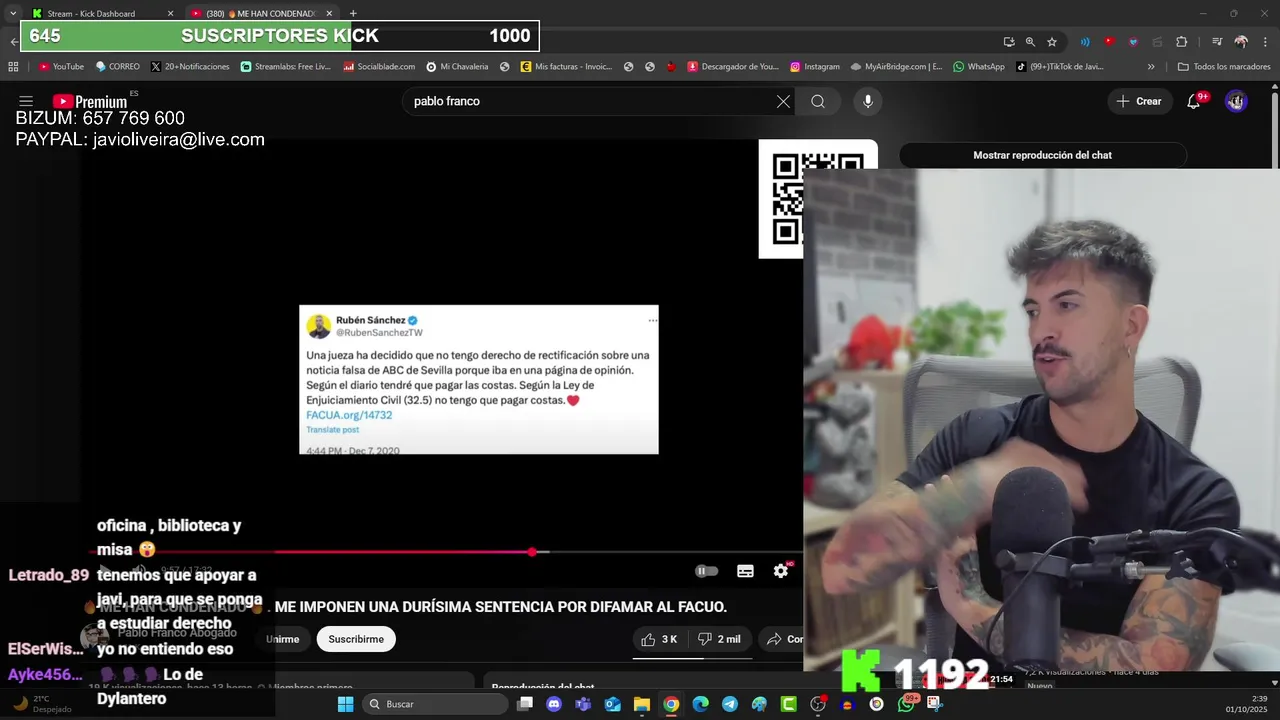
Task: Open the CORREO bookmark
Action: 117,67
